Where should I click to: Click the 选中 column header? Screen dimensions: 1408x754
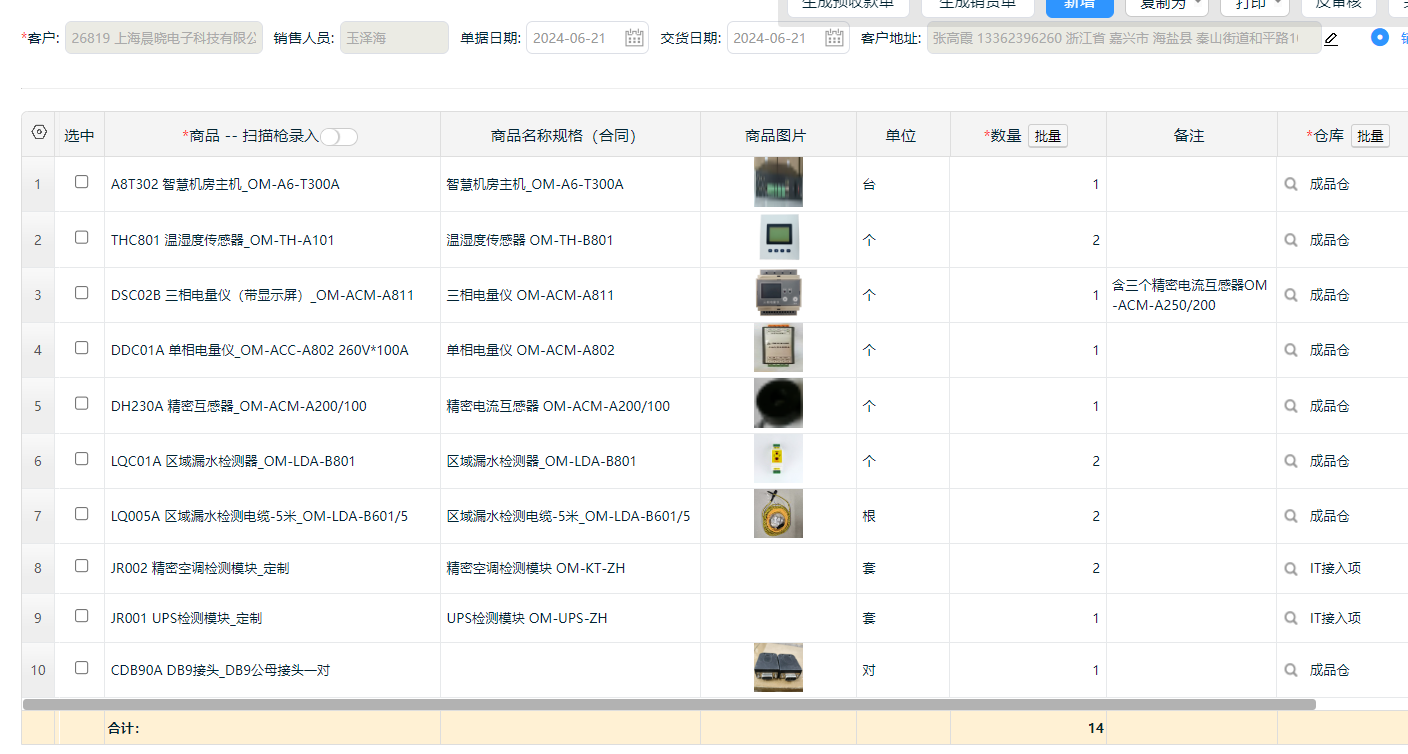pyautogui.click(x=80, y=135)
